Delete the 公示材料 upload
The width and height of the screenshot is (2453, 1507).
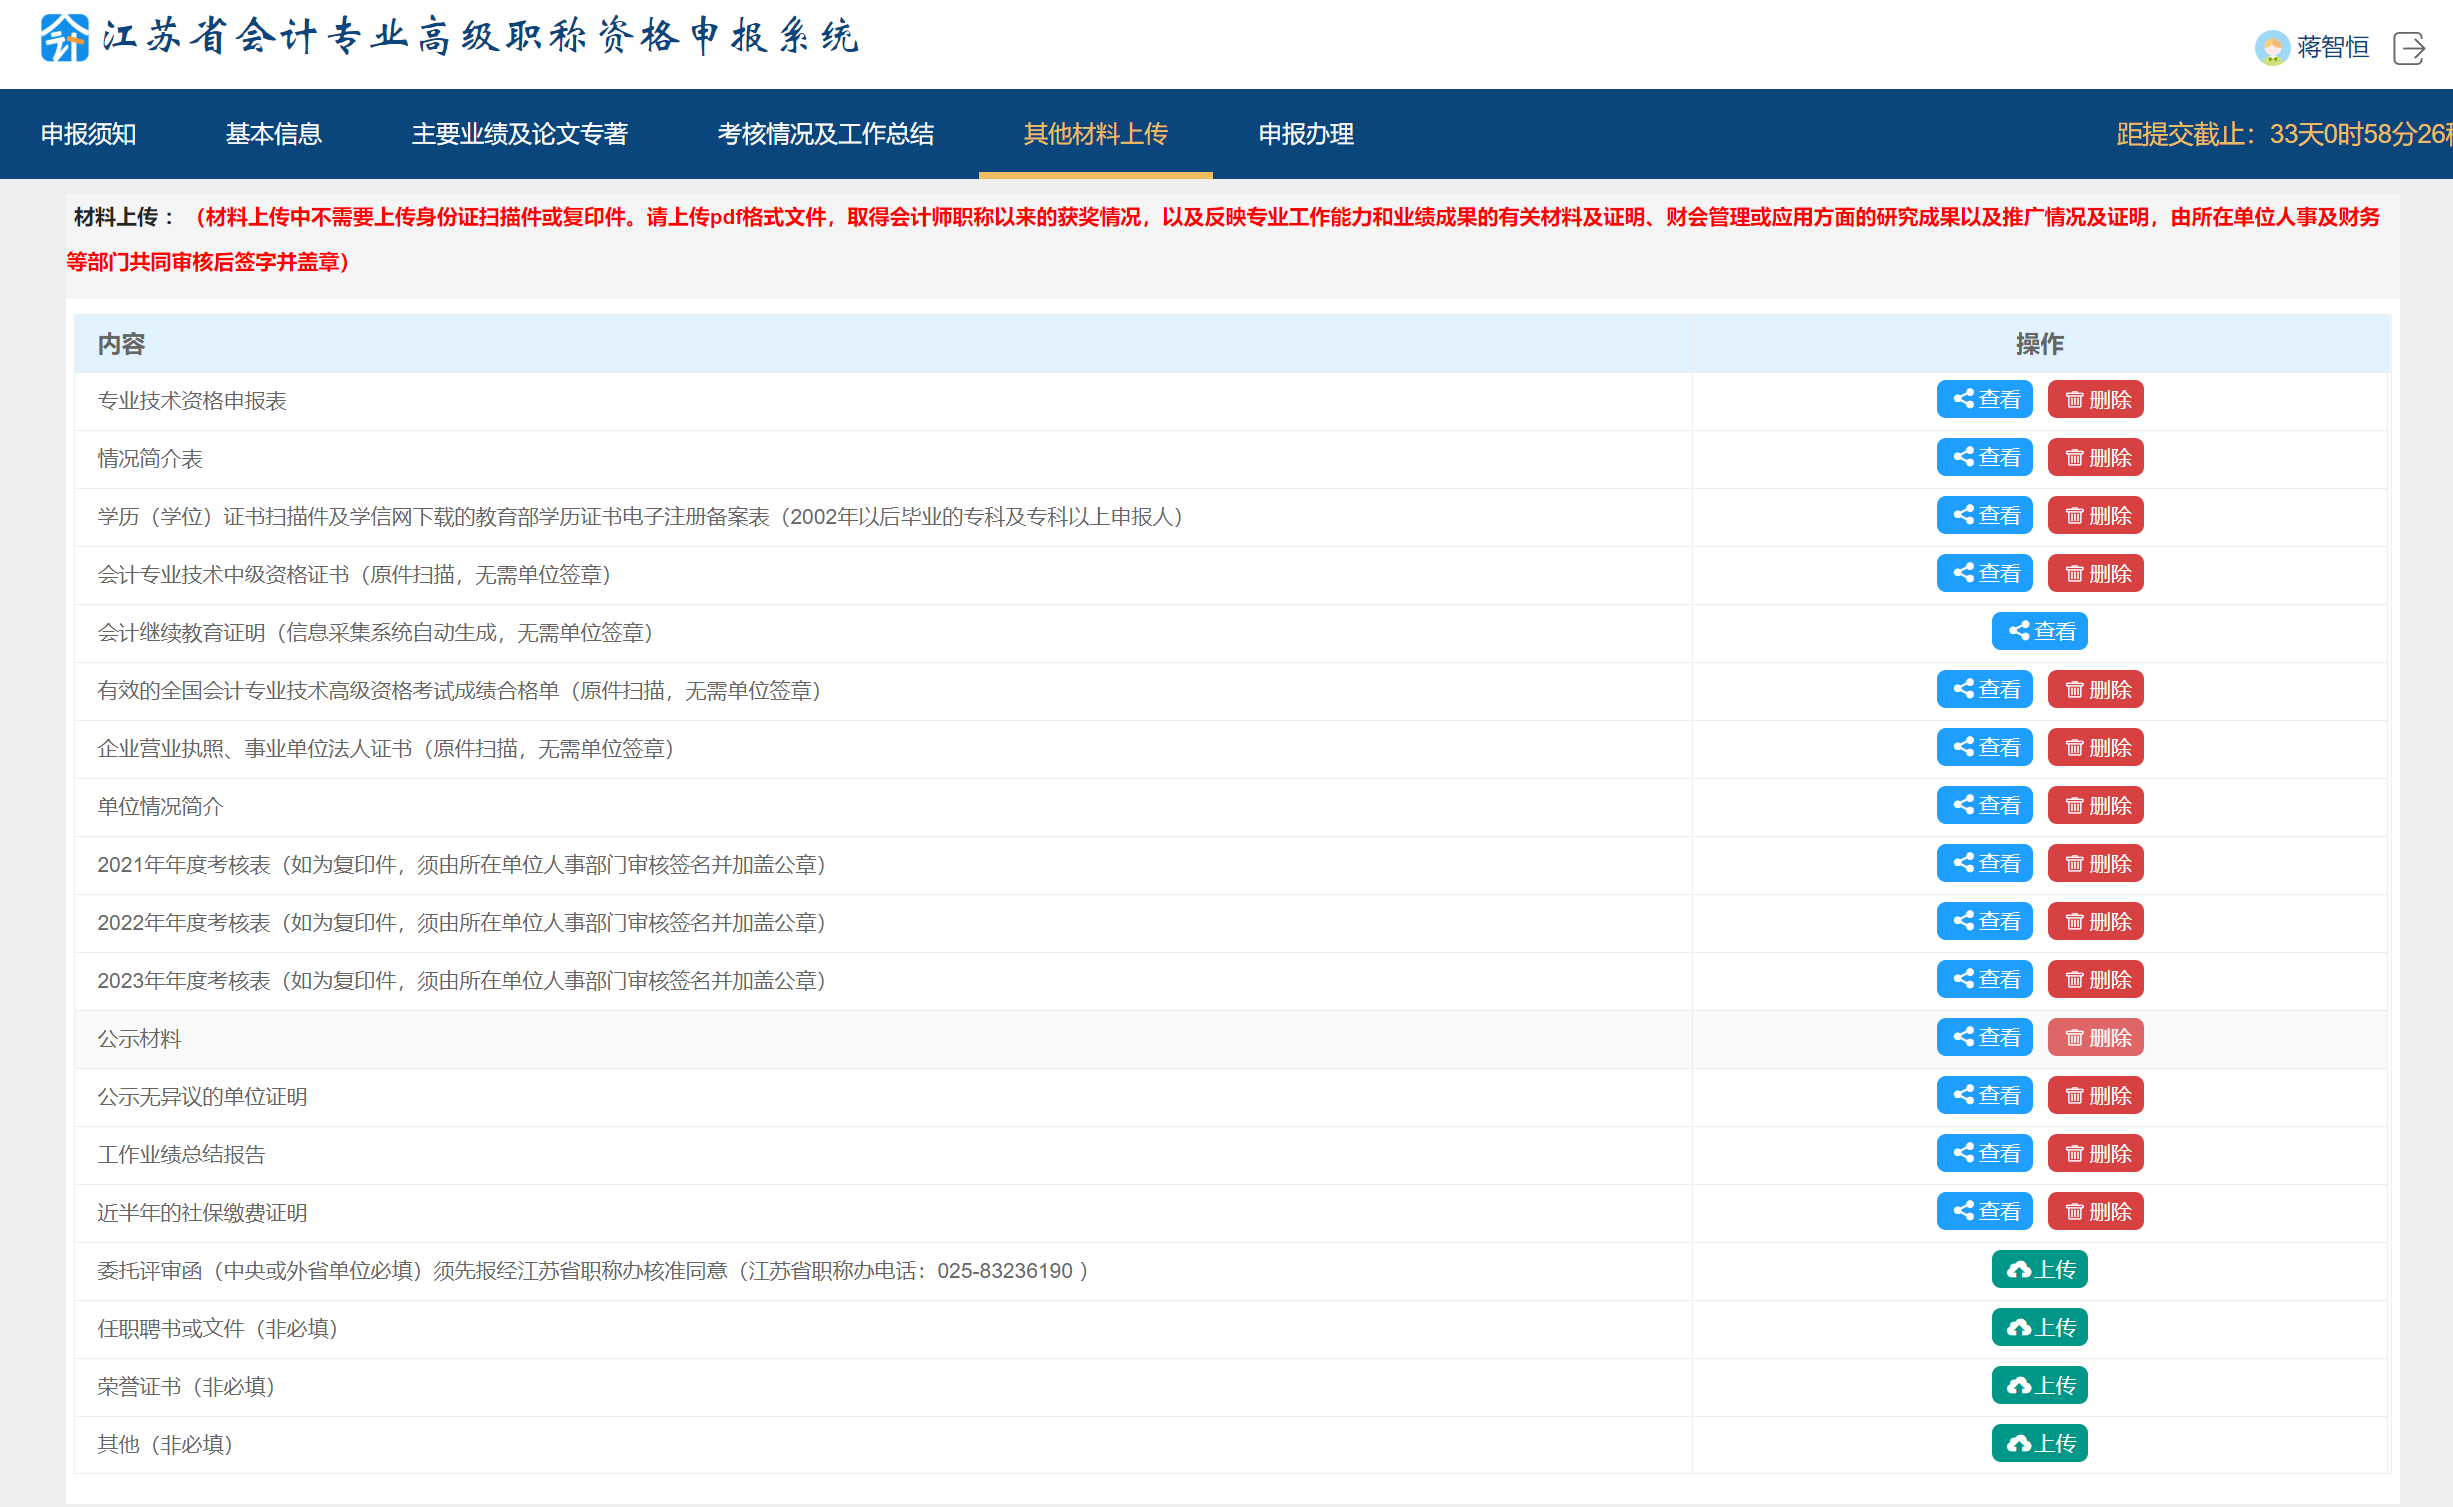[2095, 1038]
